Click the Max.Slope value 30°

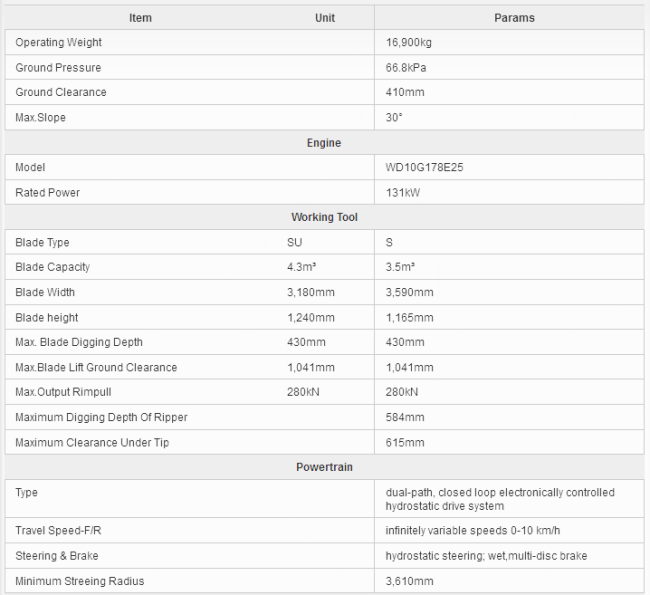pyautogui.click(x=394, y=118)
